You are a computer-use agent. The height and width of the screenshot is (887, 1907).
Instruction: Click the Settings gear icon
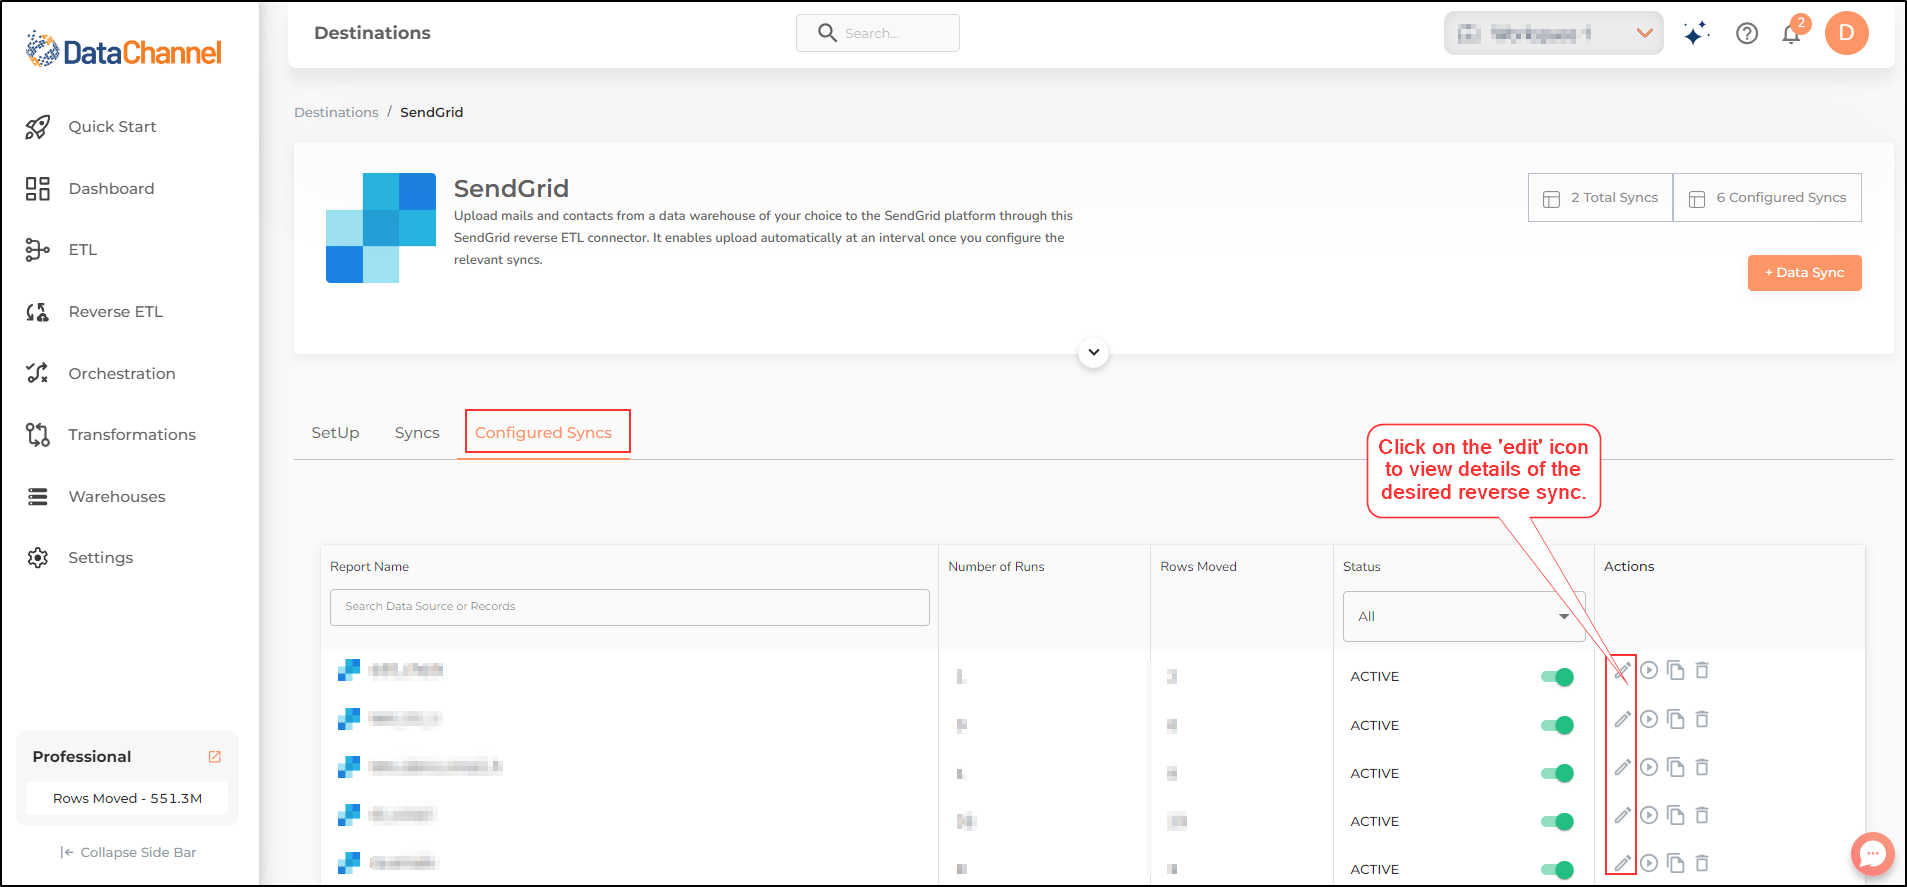38,558
